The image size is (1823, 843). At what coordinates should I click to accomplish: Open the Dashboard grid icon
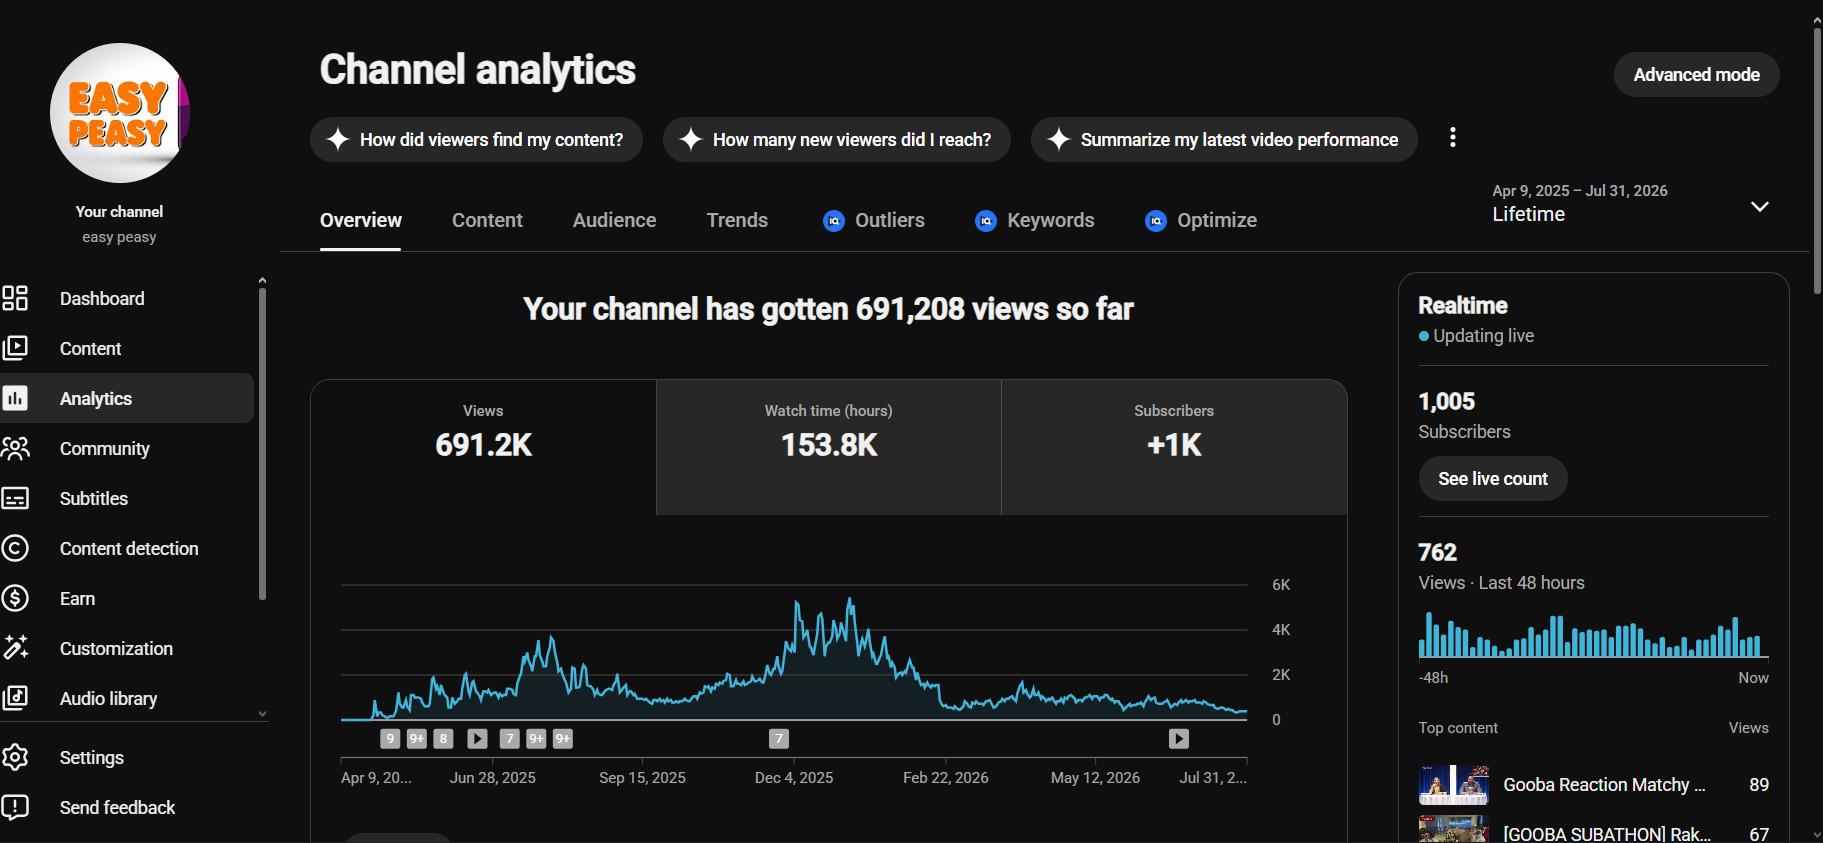[x=15, y=298]
